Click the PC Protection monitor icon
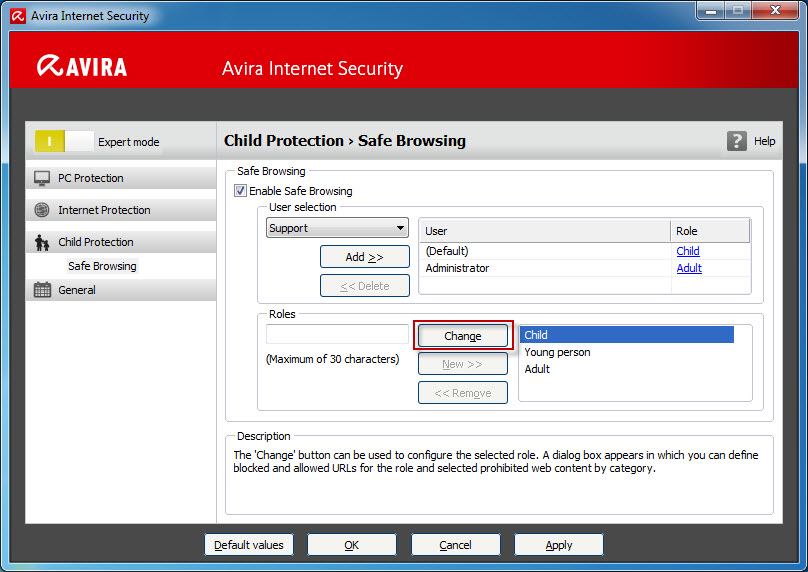808x572 pixels. (42, 178)
